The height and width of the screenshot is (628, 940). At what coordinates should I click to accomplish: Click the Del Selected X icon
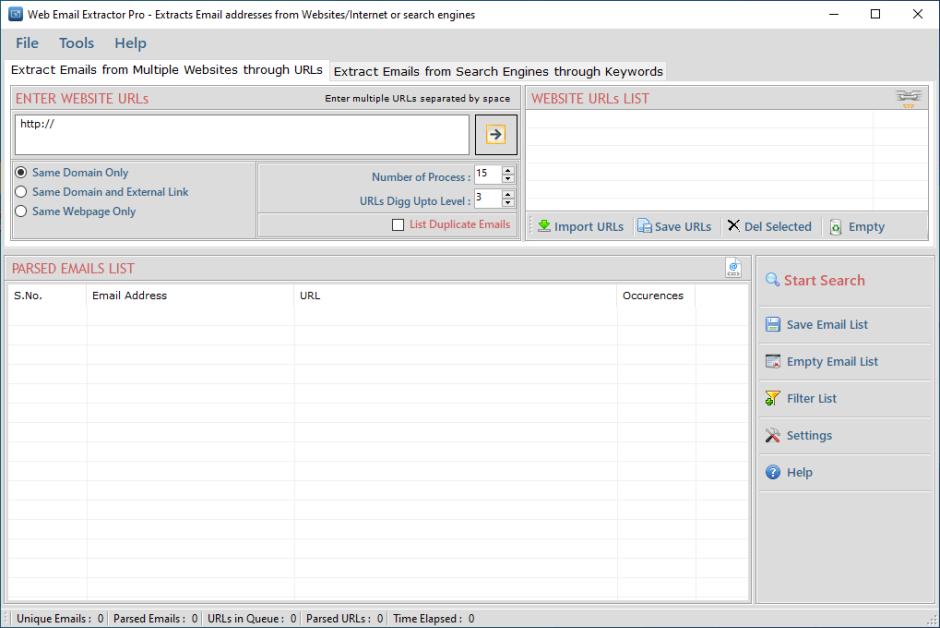pyautogui.click(x=733, y=225)
